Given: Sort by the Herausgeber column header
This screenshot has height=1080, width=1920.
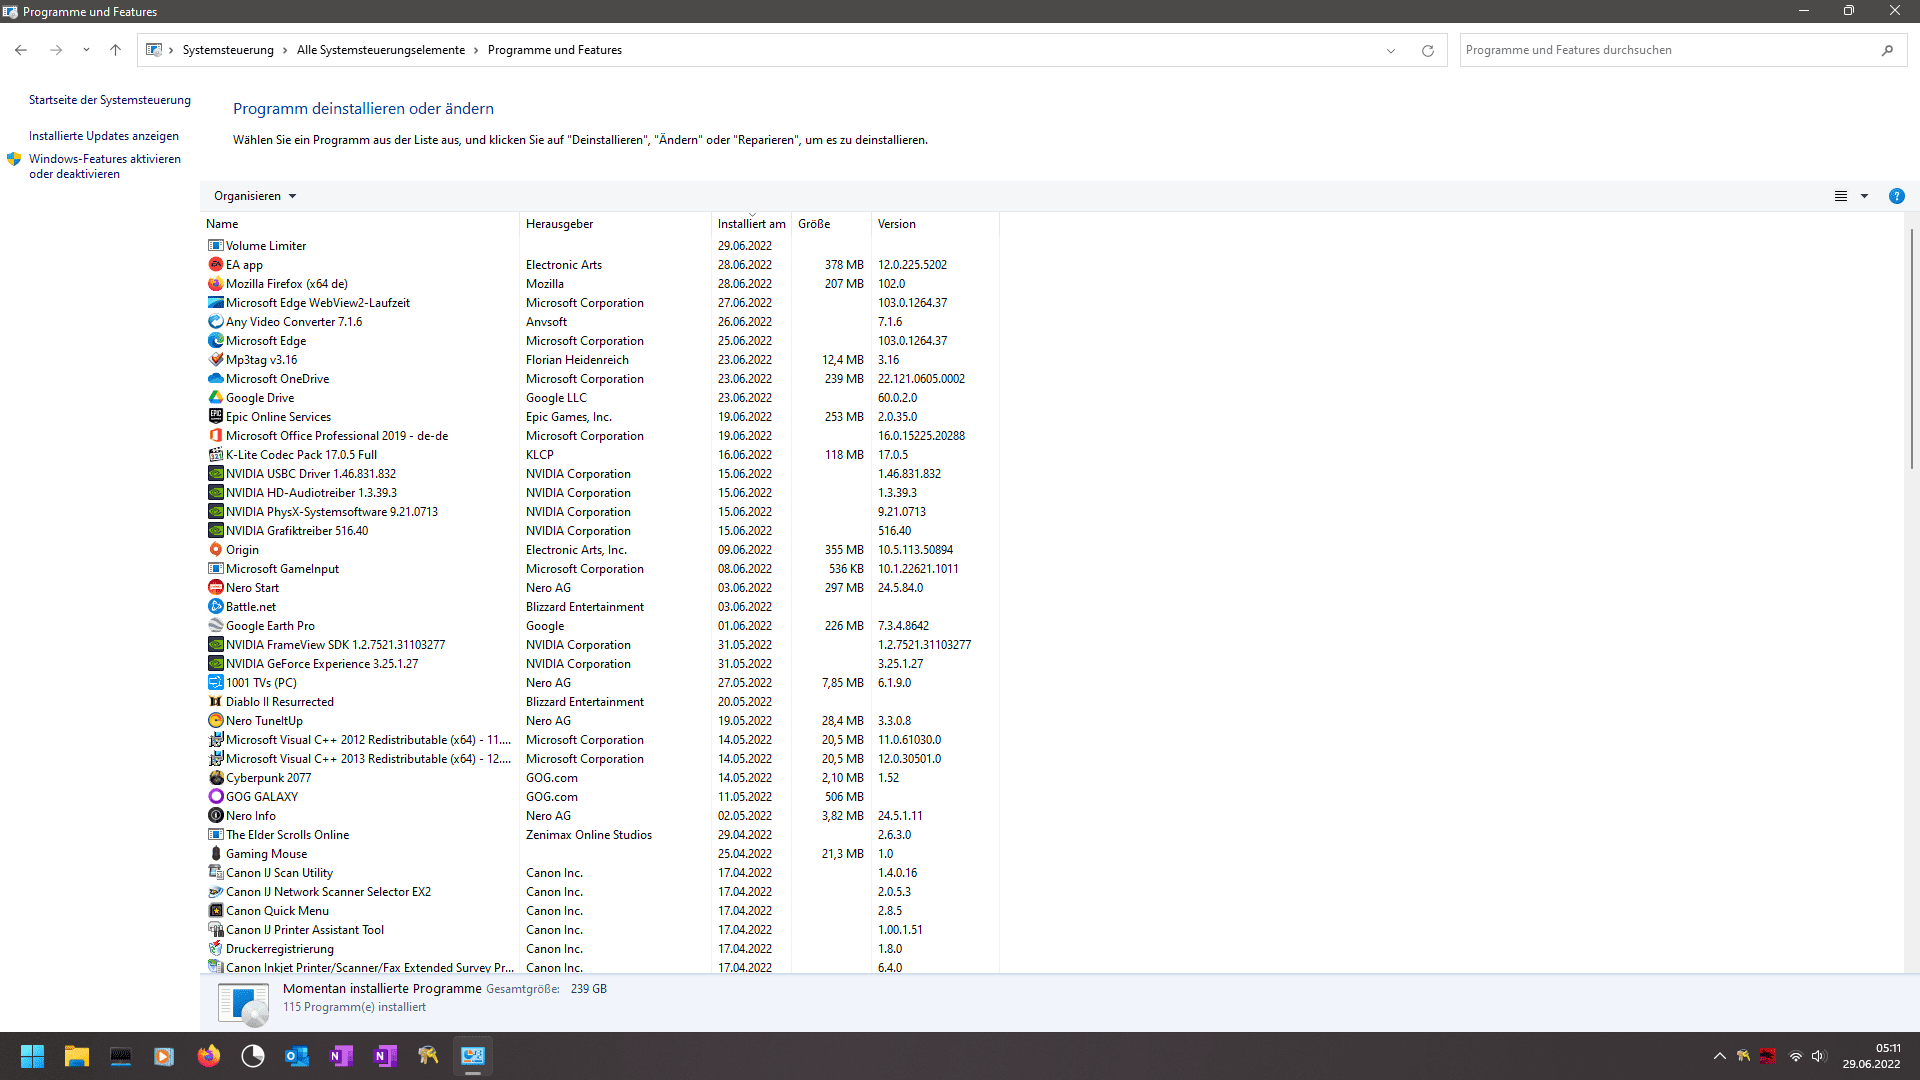Looking at the screenshot, I should point(616,224).
